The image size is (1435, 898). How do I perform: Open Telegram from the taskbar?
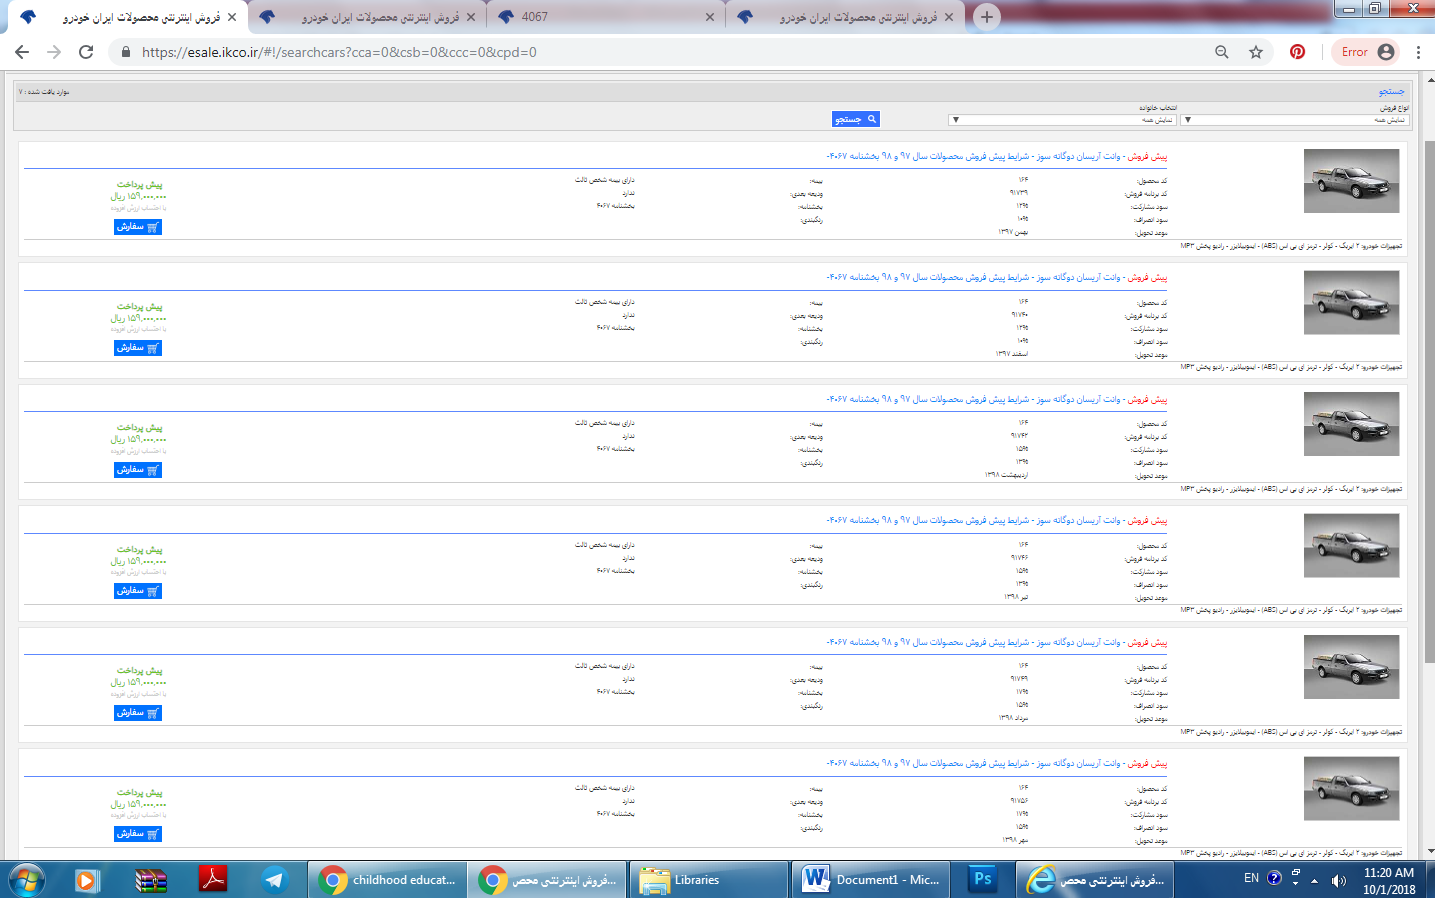coord(273,880)
